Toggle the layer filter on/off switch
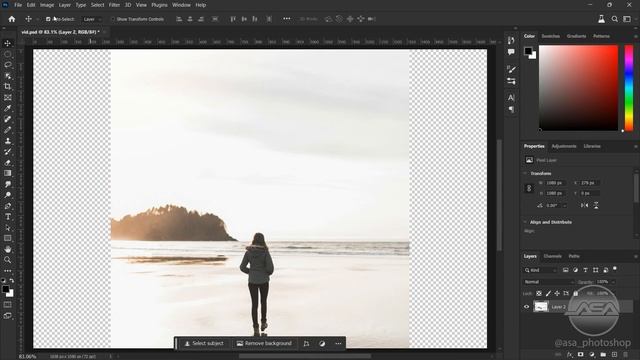 [615, 269]
